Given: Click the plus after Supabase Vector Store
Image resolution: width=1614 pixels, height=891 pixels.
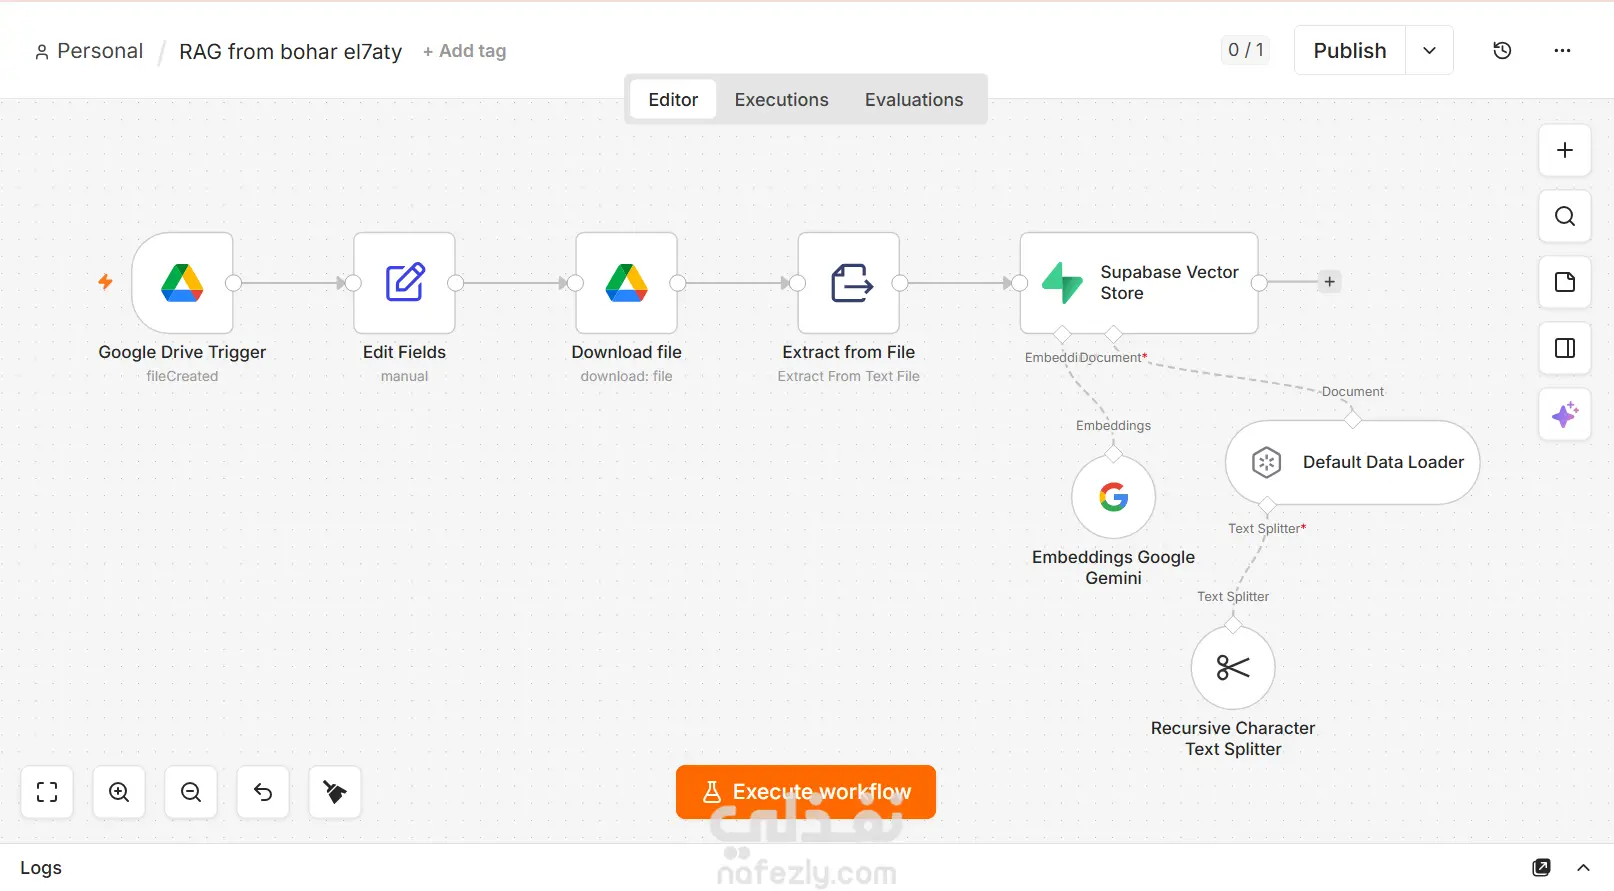Looking at the screenshot, I should pos(1329,282).
